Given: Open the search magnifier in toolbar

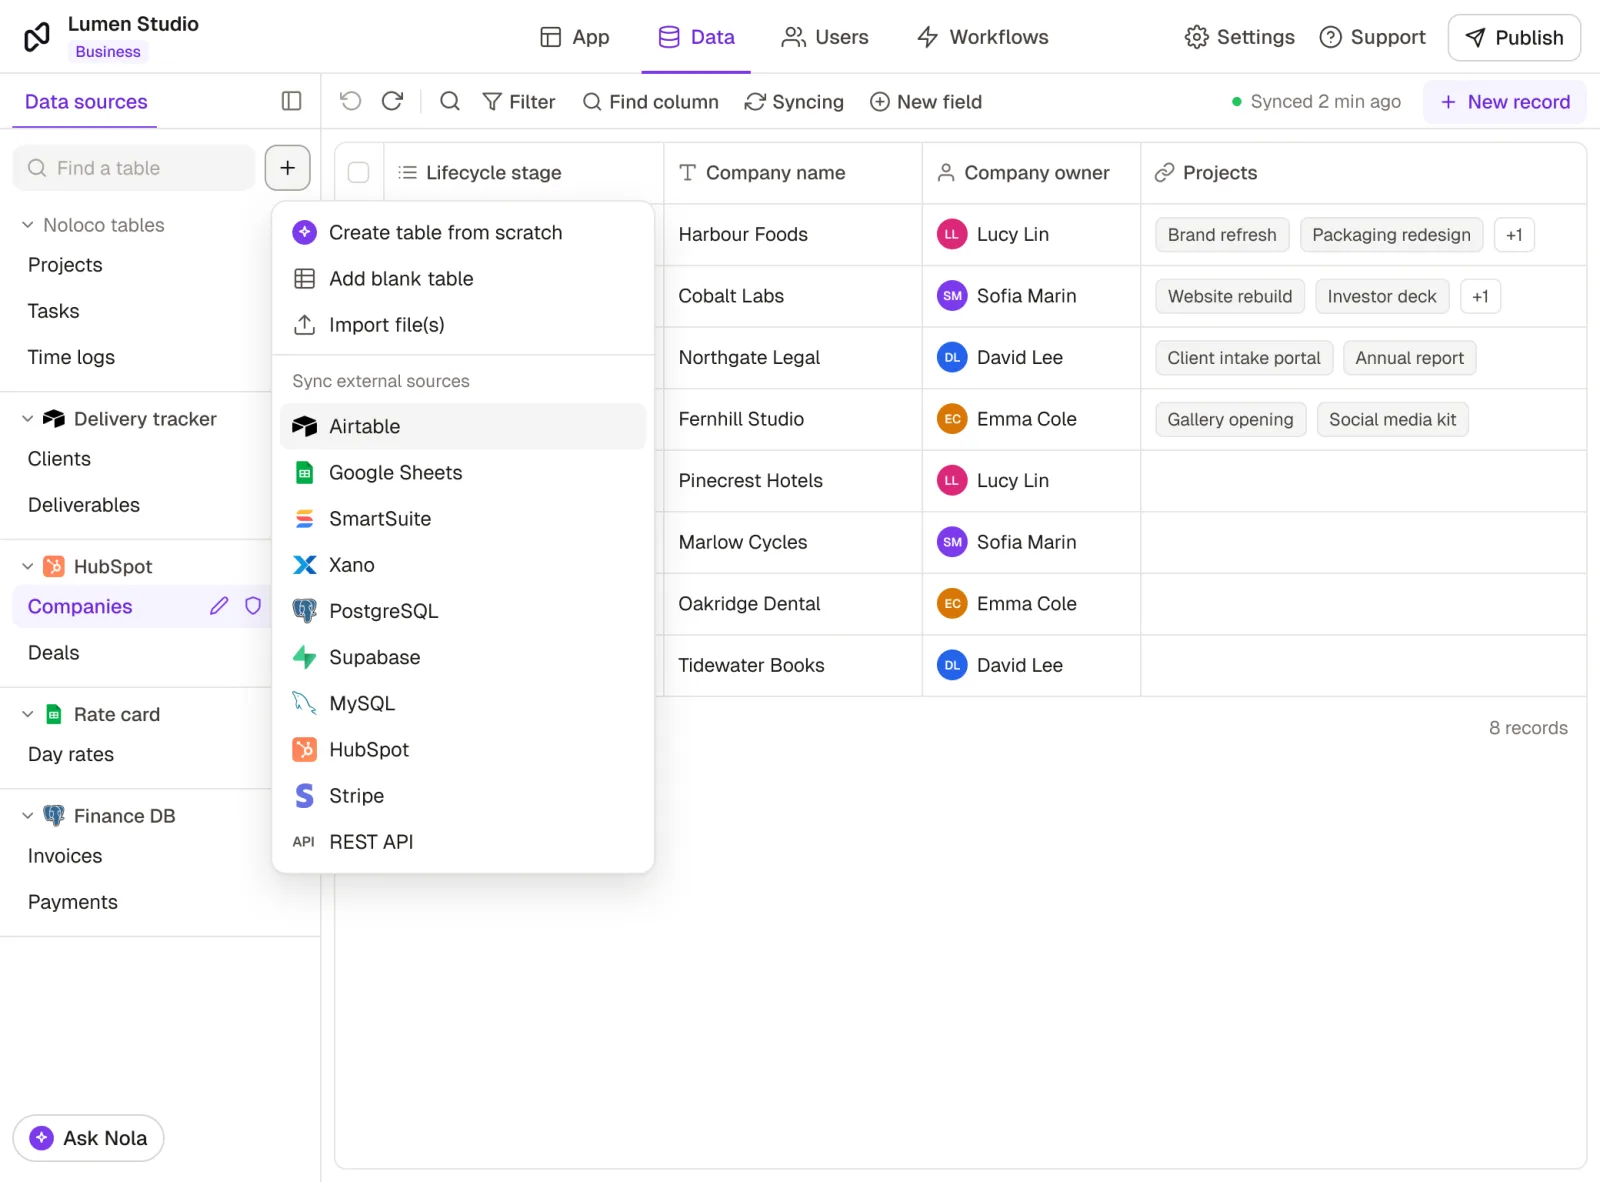Looking at the screenshot, I should click(450, 101).
